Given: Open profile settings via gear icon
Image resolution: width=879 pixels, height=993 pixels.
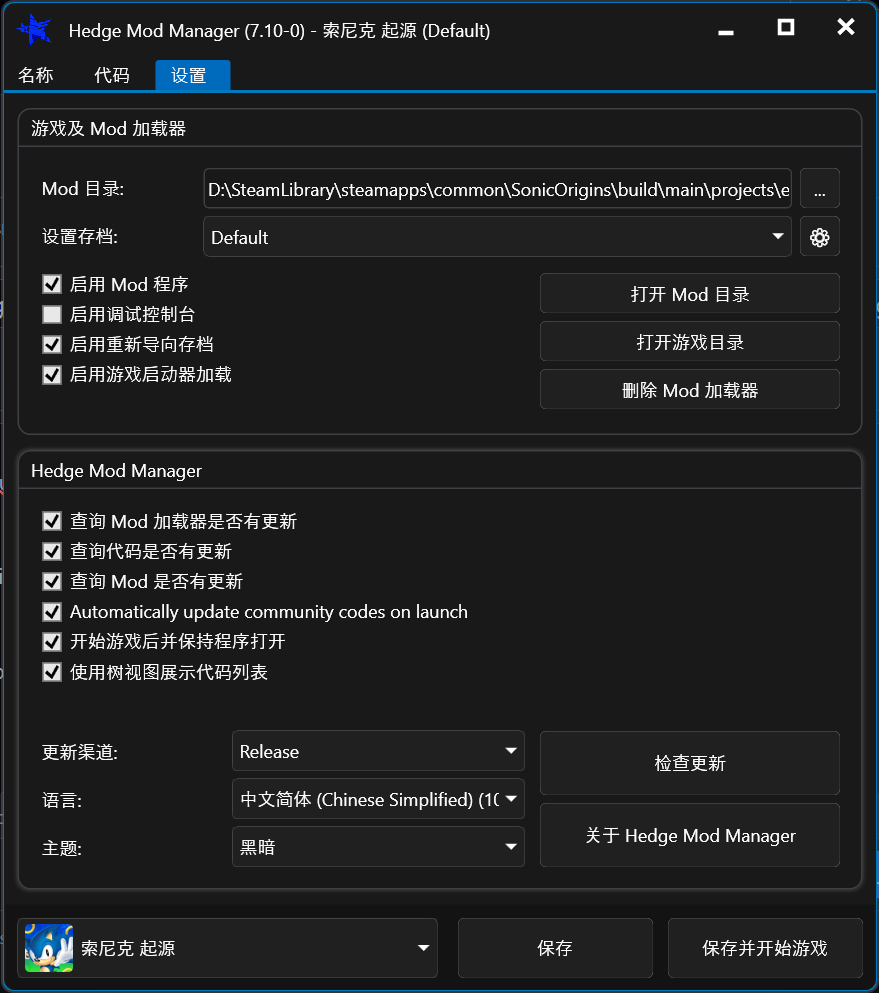Looking at the screenshot, I should point(819,237).
